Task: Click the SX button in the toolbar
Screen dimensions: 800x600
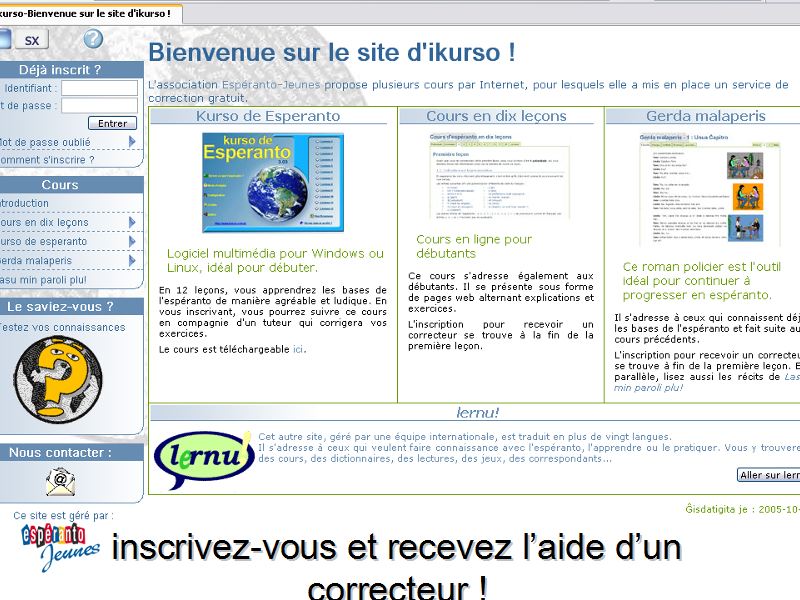Action: coord(32,40)
